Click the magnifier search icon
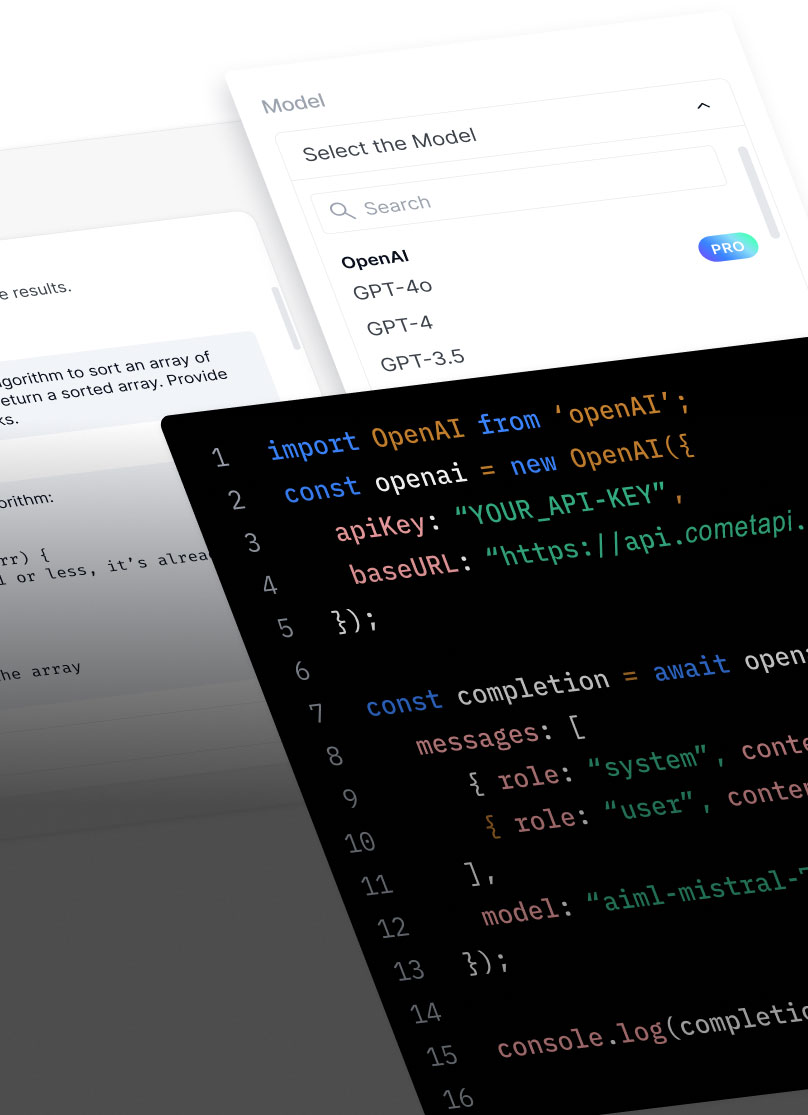This screenshot has height=1115, width=808. point(342,210)
